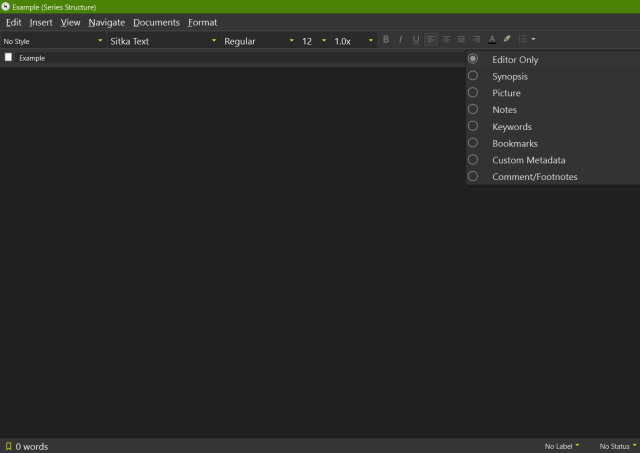Click the highlighter pen icon
This screenshot has height=453, width=640.
[x=507, y=40]
